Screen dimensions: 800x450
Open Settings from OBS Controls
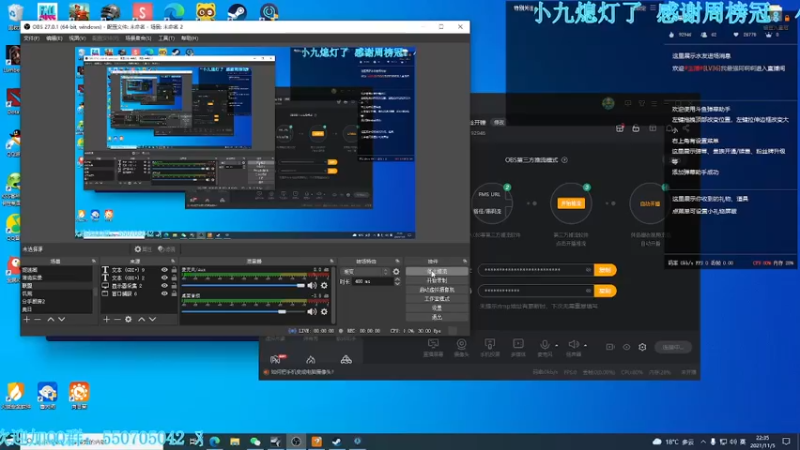[x=437, y=308]
